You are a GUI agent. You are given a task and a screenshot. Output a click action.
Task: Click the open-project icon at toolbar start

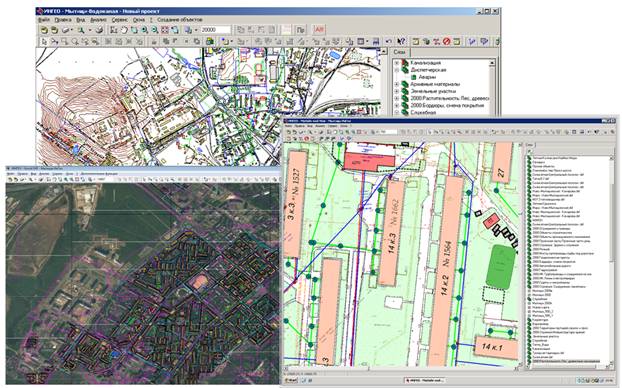[x=44, y=30]
